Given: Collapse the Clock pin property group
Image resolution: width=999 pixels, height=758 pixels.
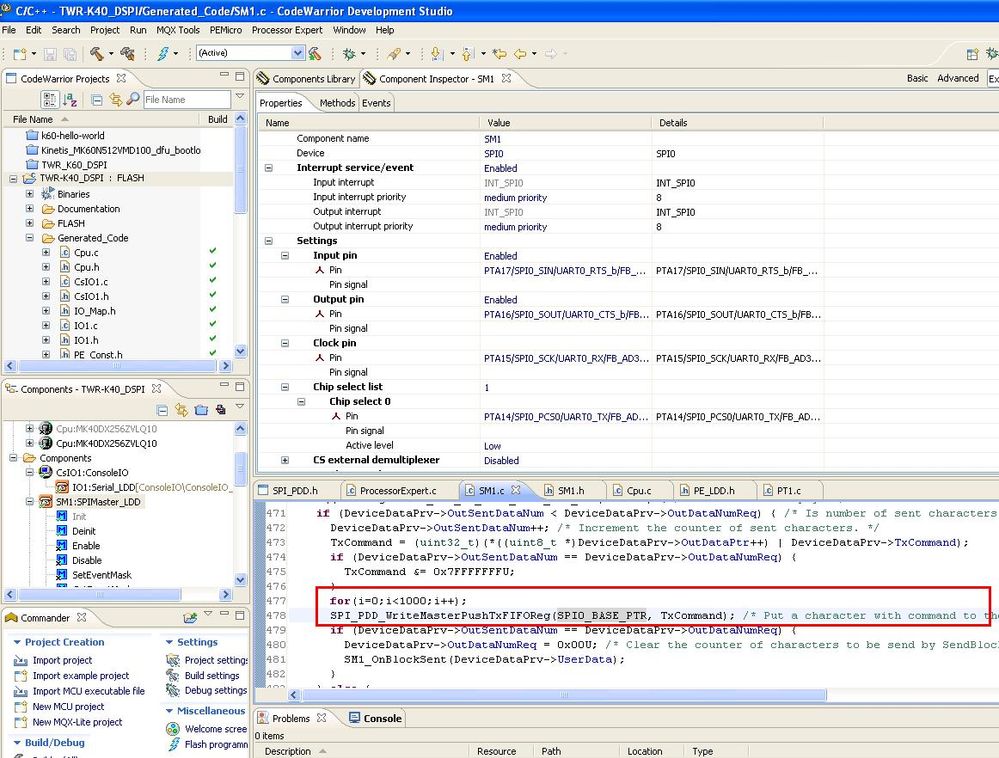Looking at the screenshot, I should [285, 343].
